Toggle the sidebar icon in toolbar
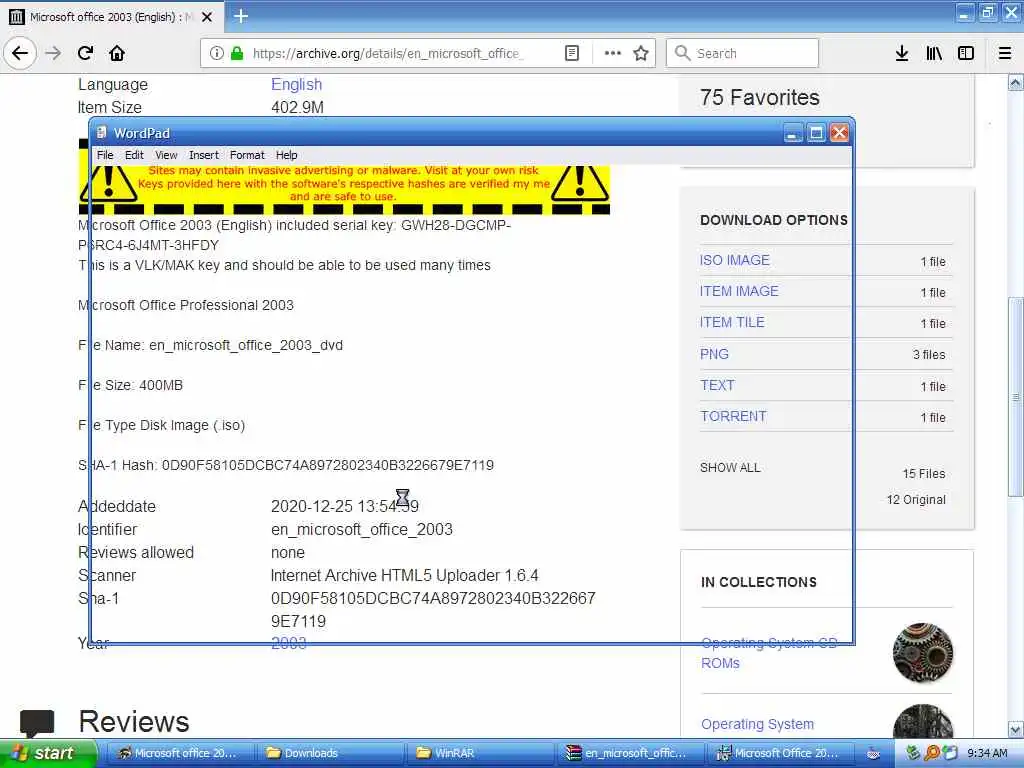Screen dimensions: 1024x768 tap(966, 53)
